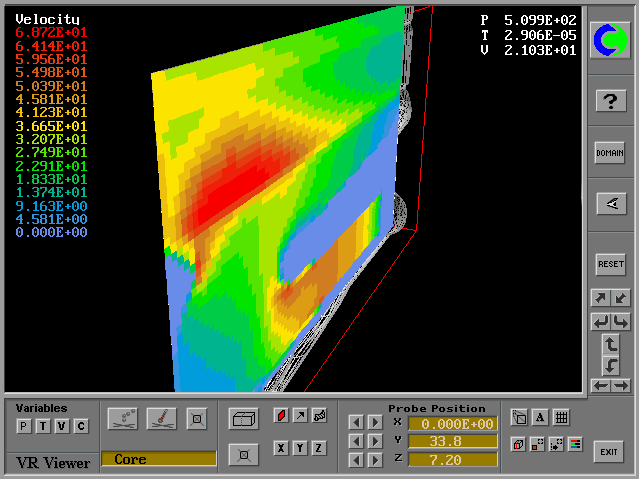Screen dimensions: 639x479
Task: Open help with the question mark
Action: 610,100
